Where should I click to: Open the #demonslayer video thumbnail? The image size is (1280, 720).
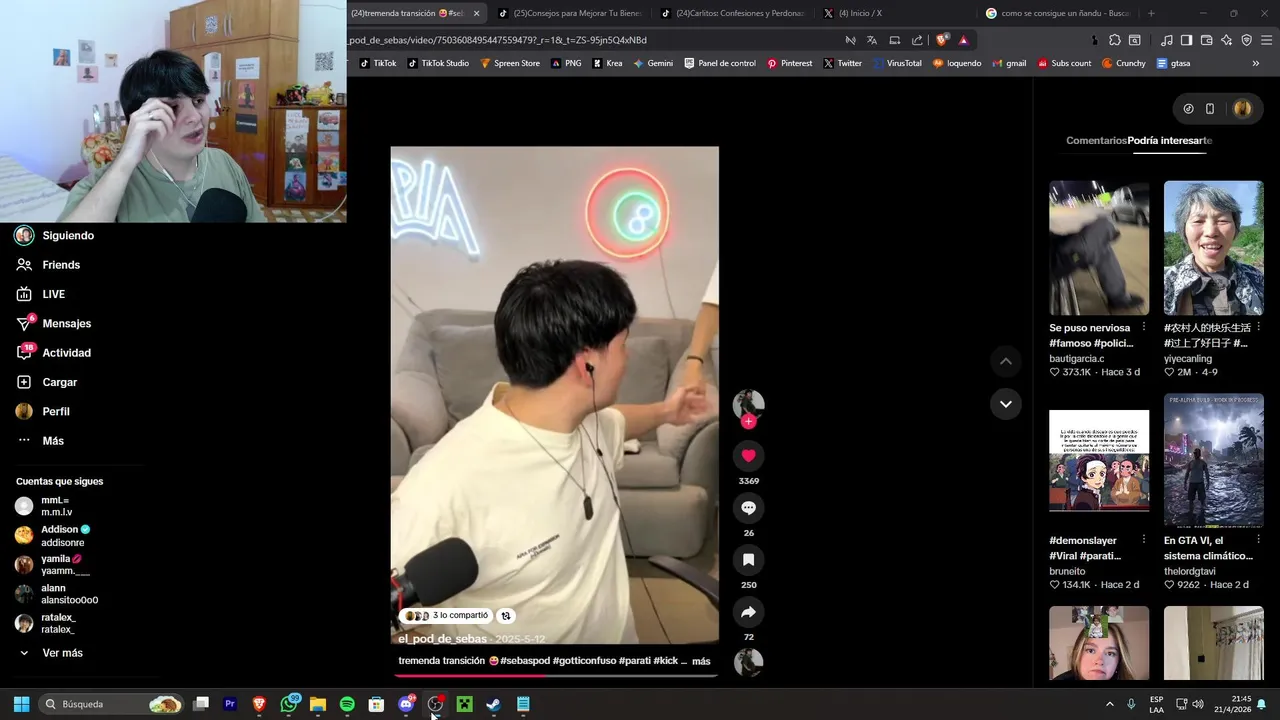click(x=1099, y=460)
